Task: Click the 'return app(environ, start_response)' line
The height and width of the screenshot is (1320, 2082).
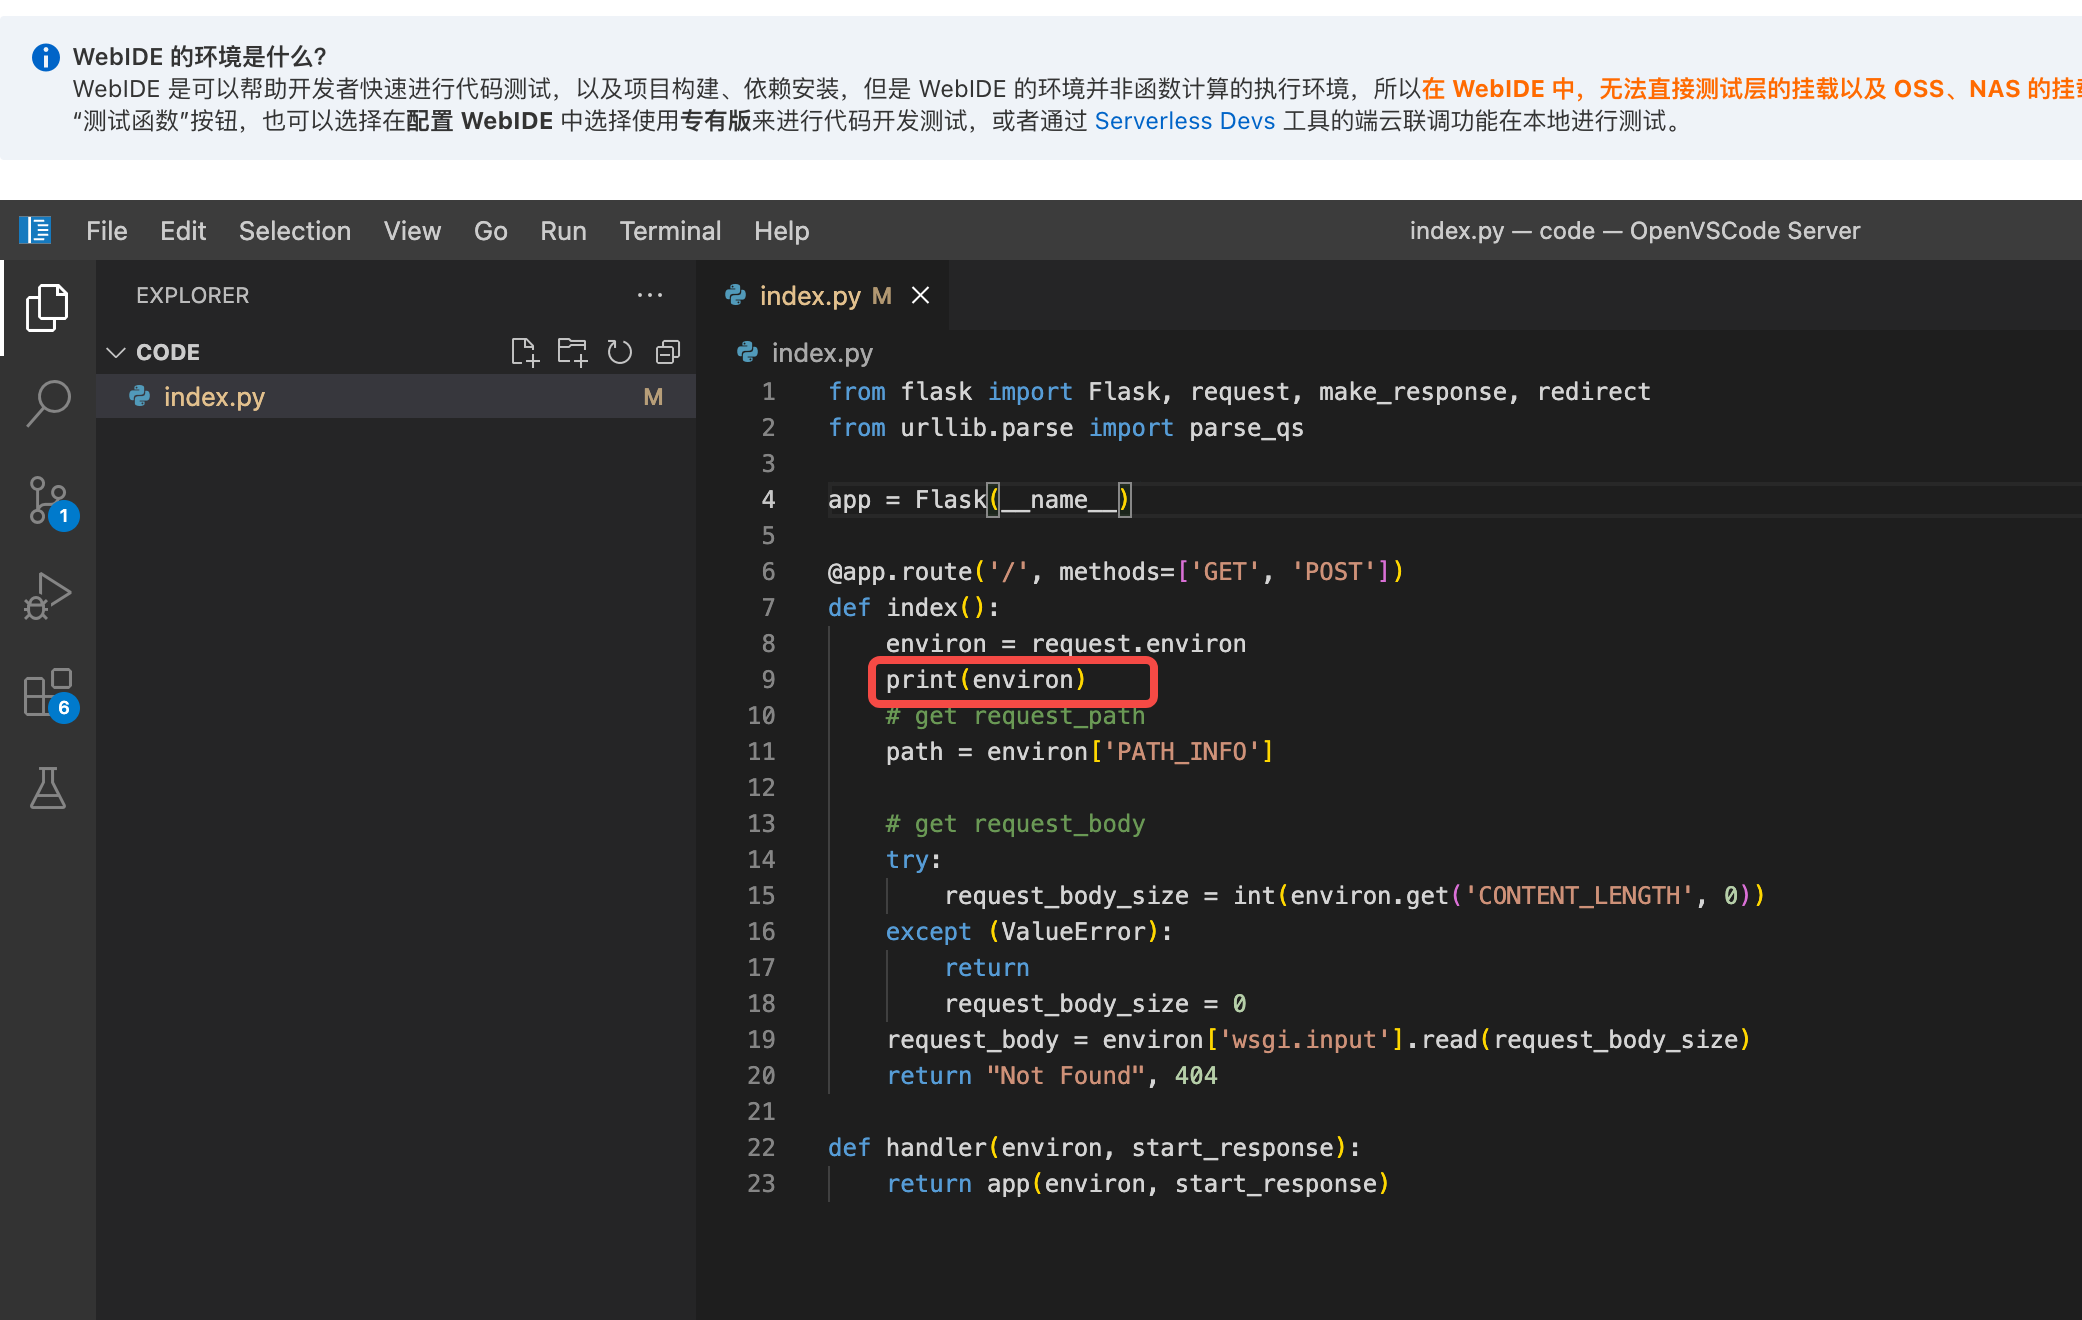Action: click(x=1138, y=1183)
